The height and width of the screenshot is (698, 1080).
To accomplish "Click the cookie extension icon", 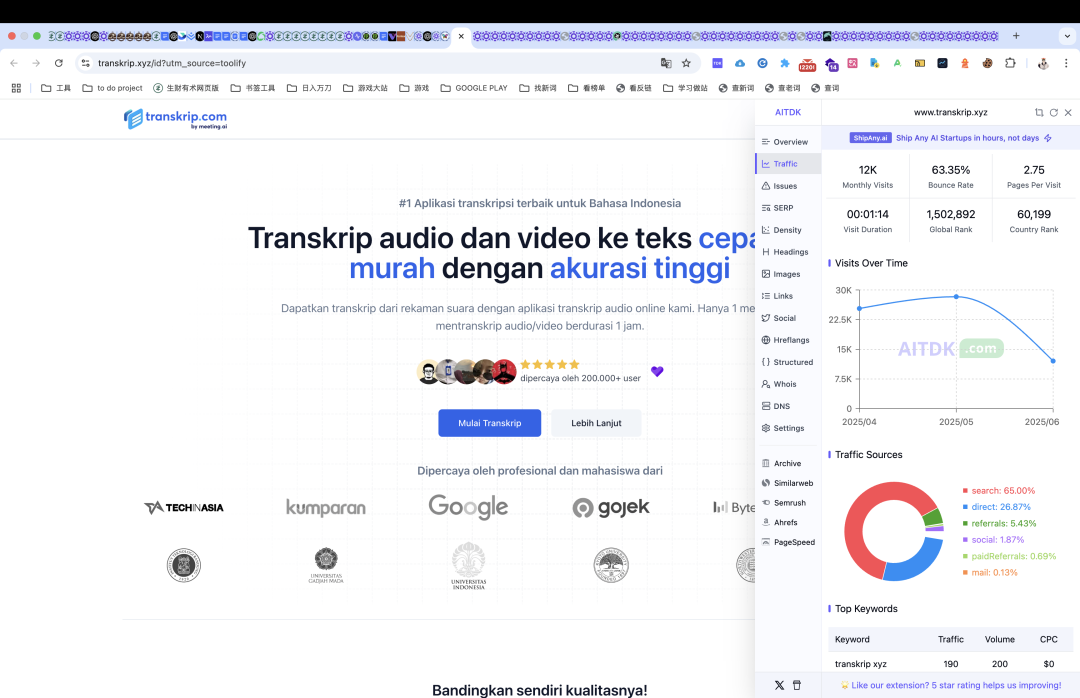I will coord(988,63).
